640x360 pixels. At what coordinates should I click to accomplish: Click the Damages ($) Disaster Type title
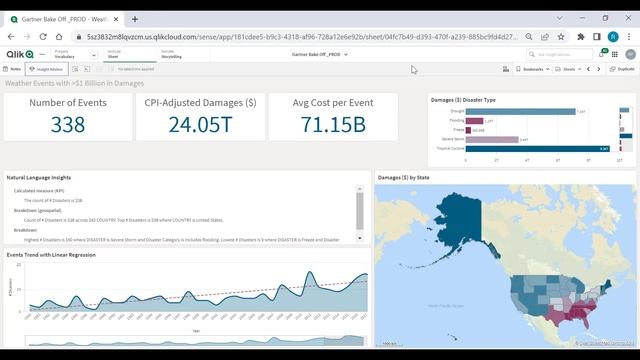[463, 100]
